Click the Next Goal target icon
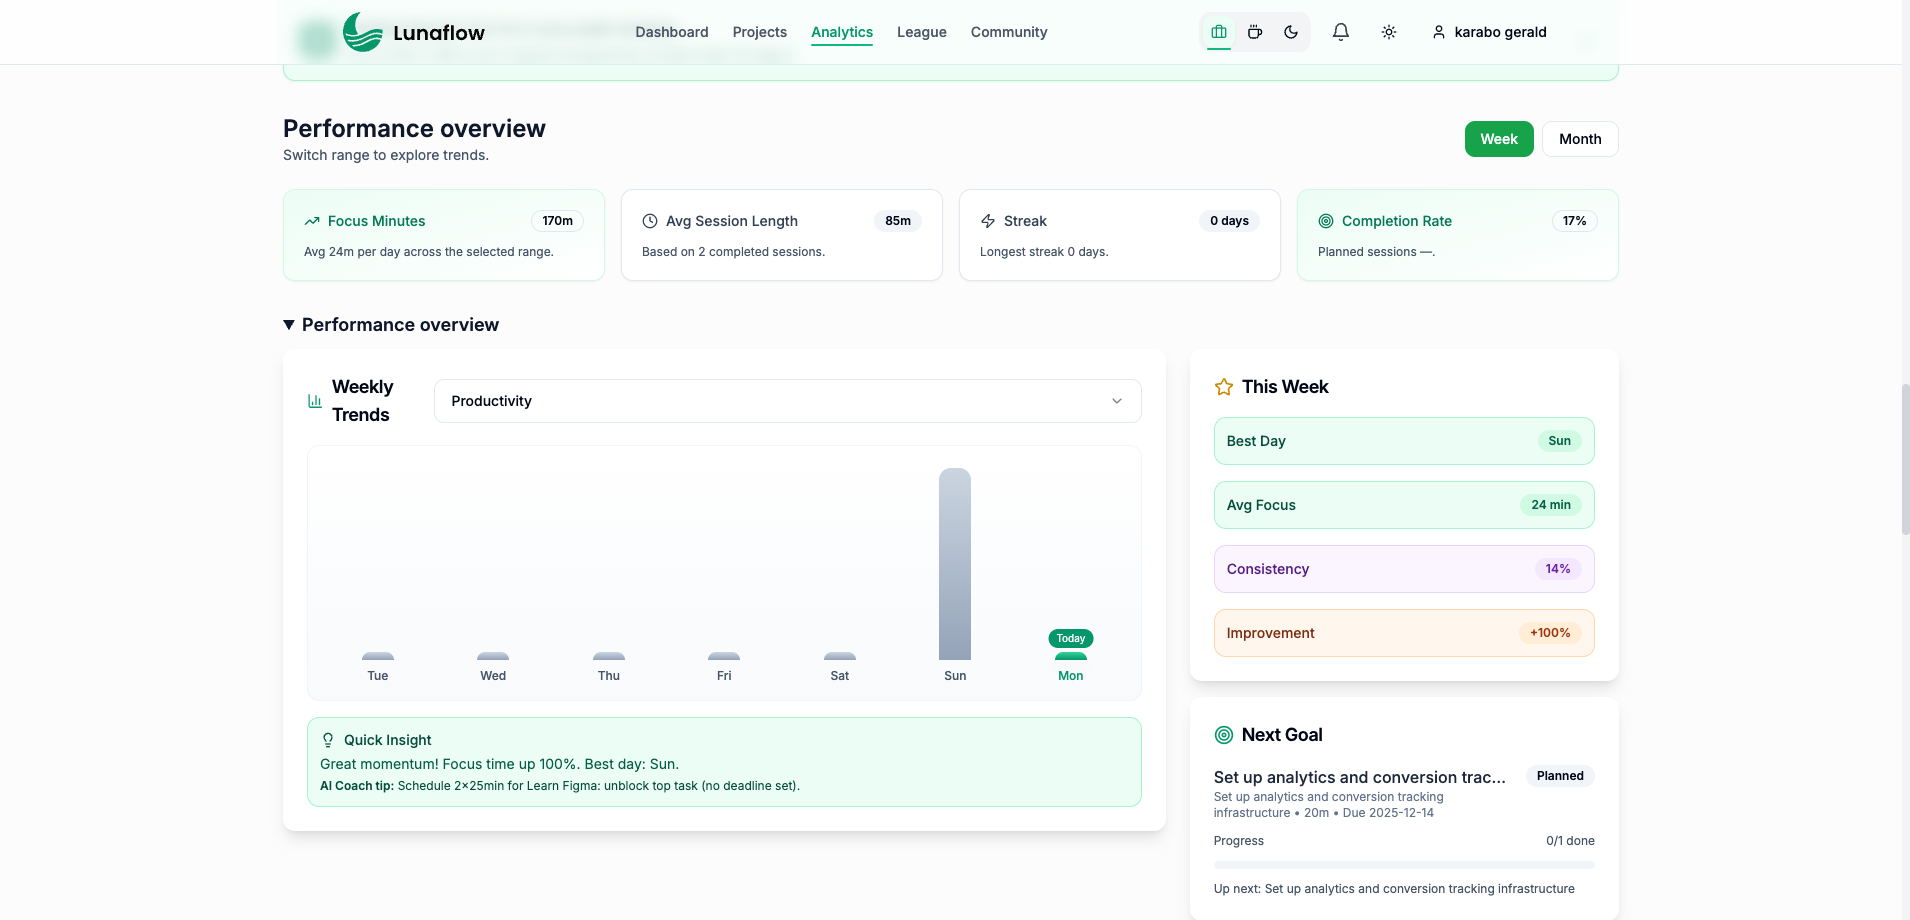The height and width of the screenshot is (920, 1910). coord(1222,735)
